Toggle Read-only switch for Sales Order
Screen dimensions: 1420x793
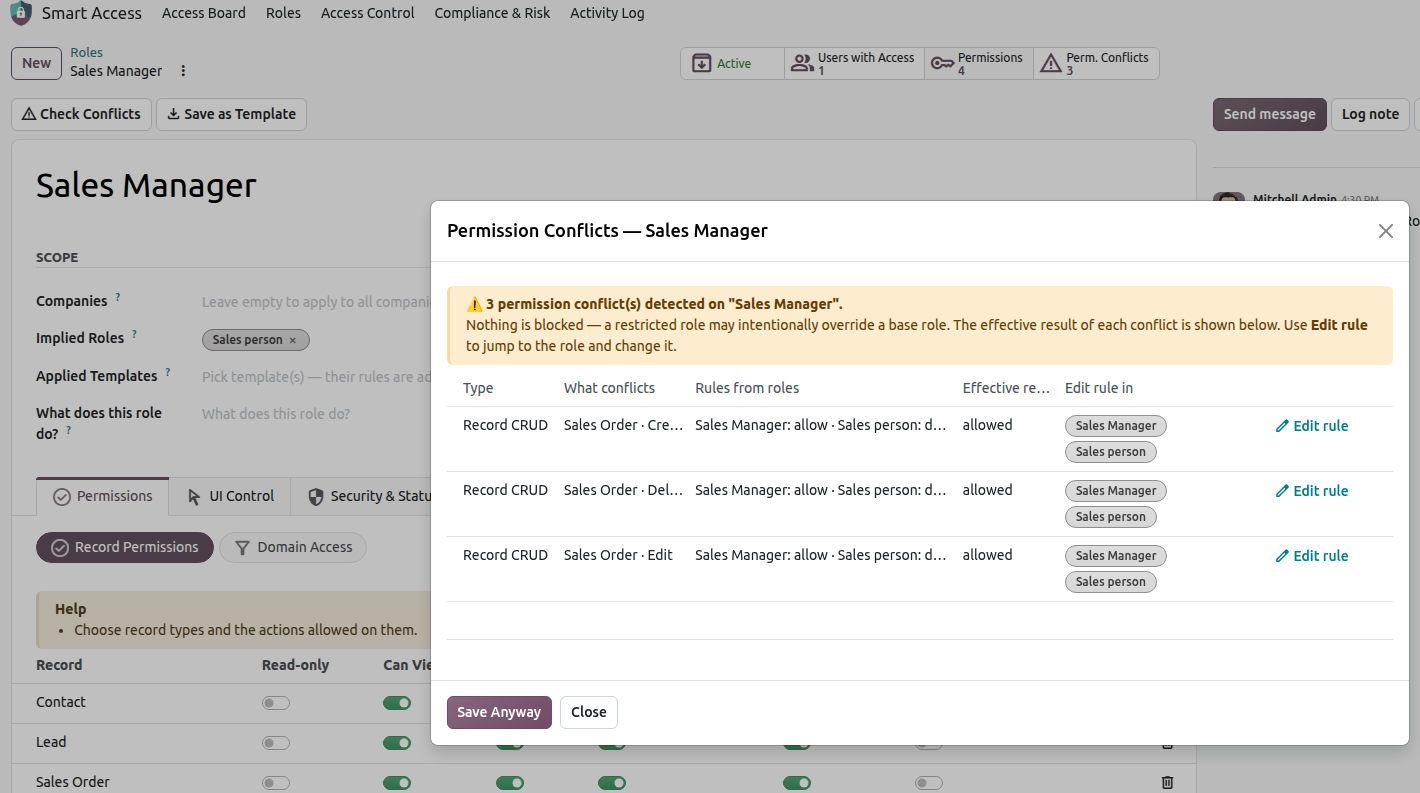(x=276, y=783)
